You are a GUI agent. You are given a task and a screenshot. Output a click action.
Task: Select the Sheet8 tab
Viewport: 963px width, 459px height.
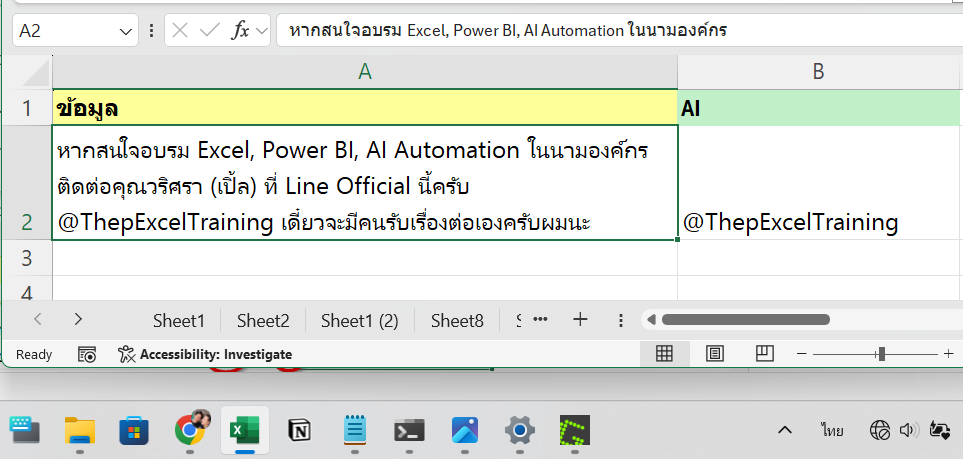tap(457, 321)
